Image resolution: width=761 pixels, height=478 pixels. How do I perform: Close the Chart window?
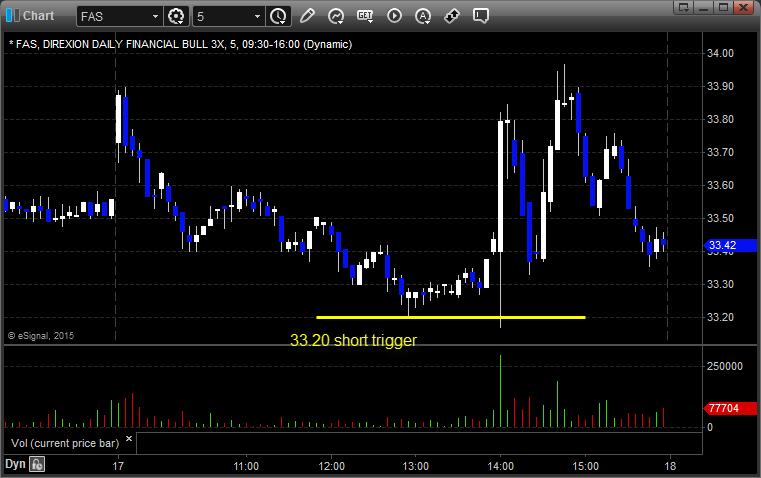pos(744,7)
